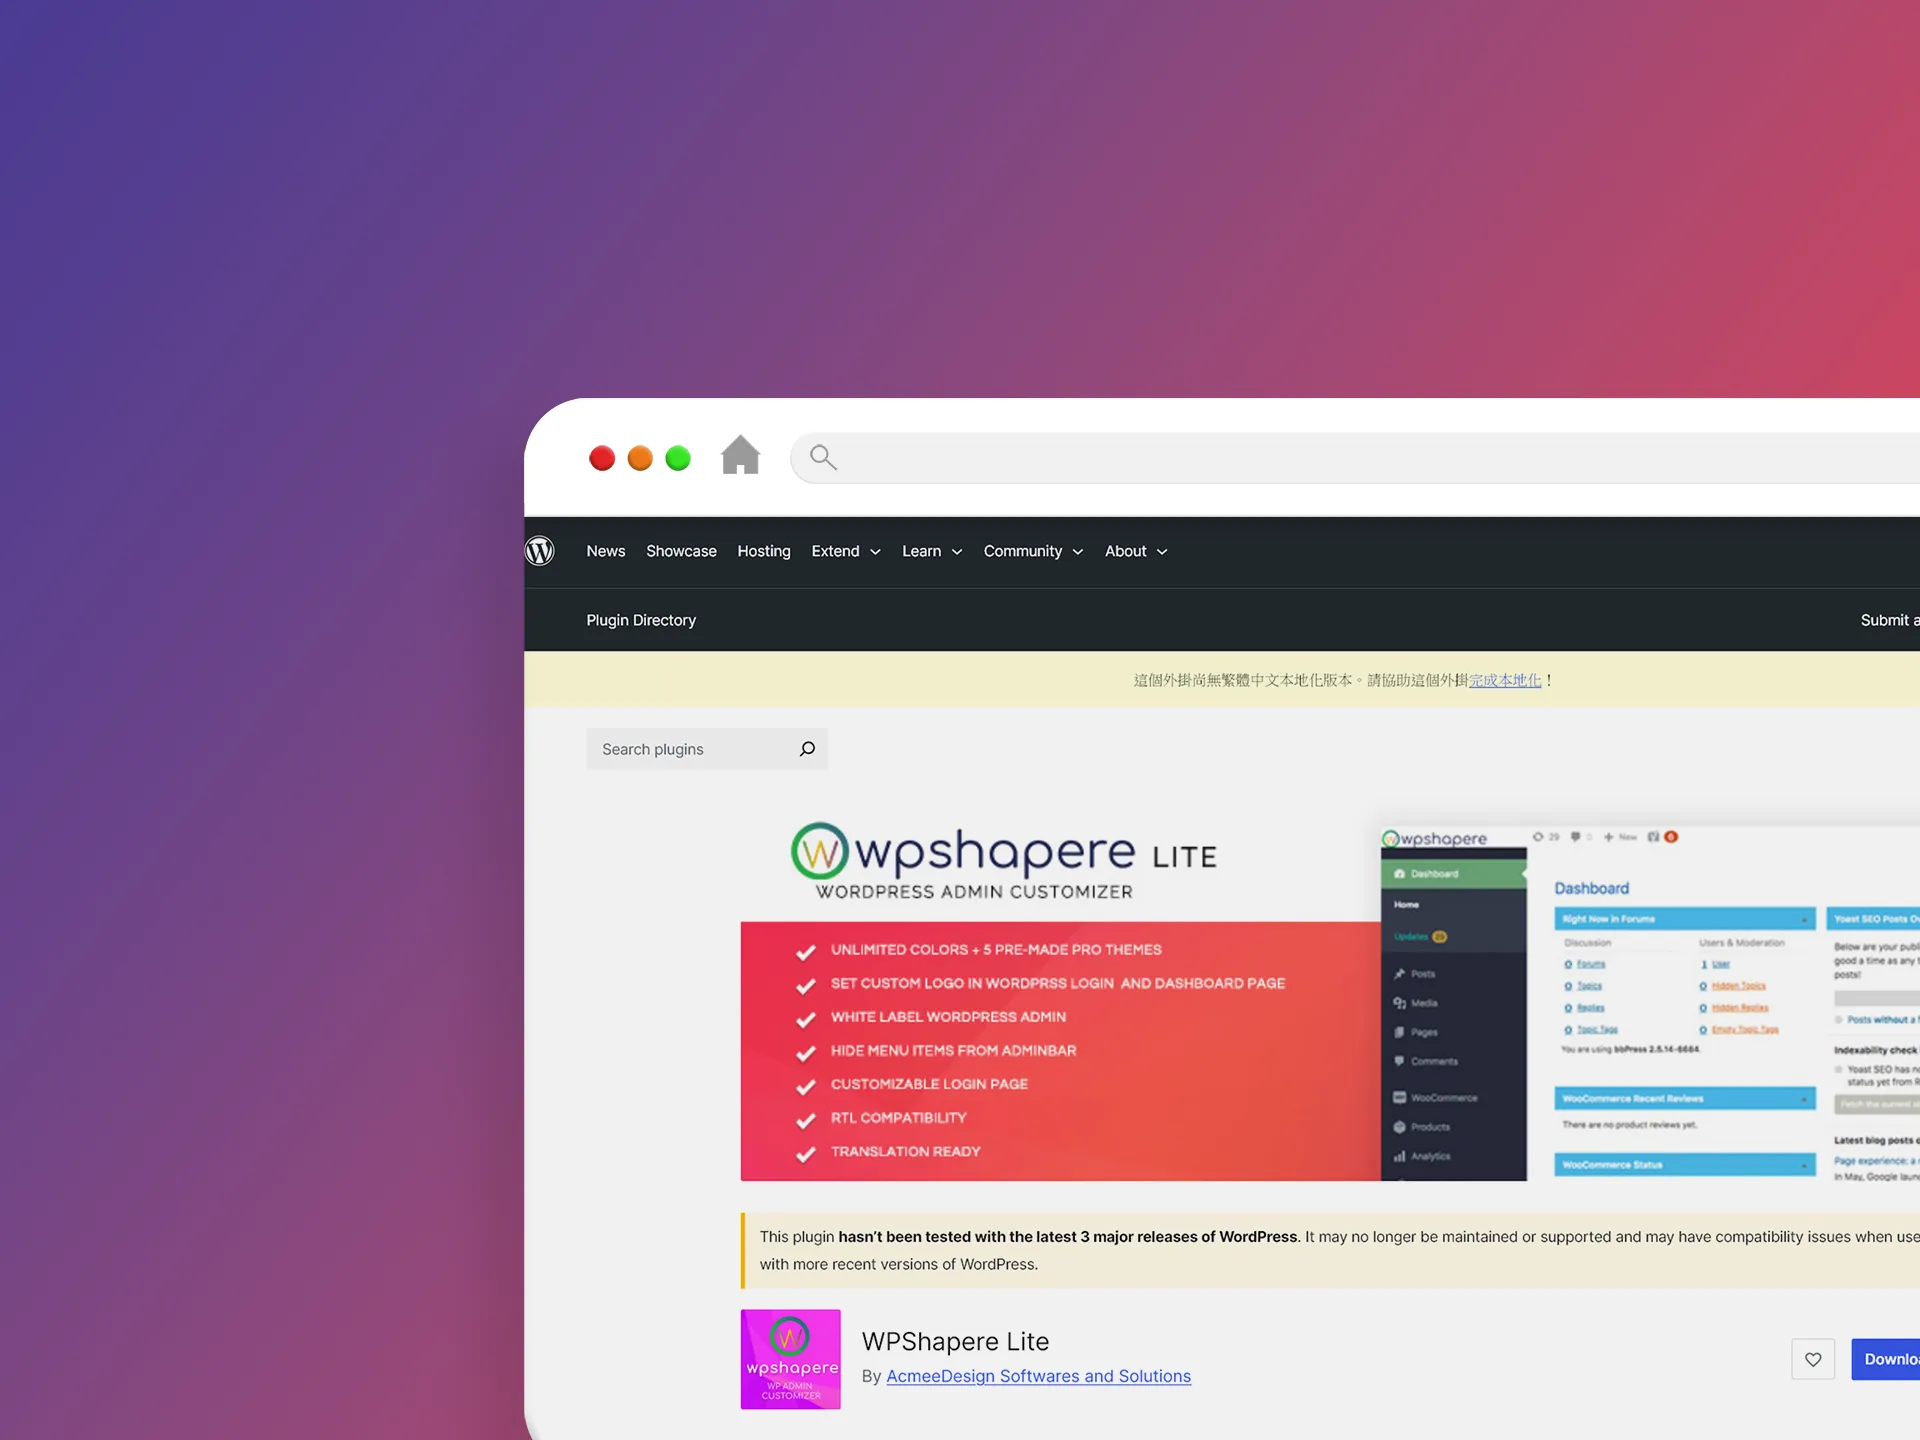Viewport: 1920px width, 1440px height.
Task: Click the orange window dot
Action: click(x=640, y=458)
